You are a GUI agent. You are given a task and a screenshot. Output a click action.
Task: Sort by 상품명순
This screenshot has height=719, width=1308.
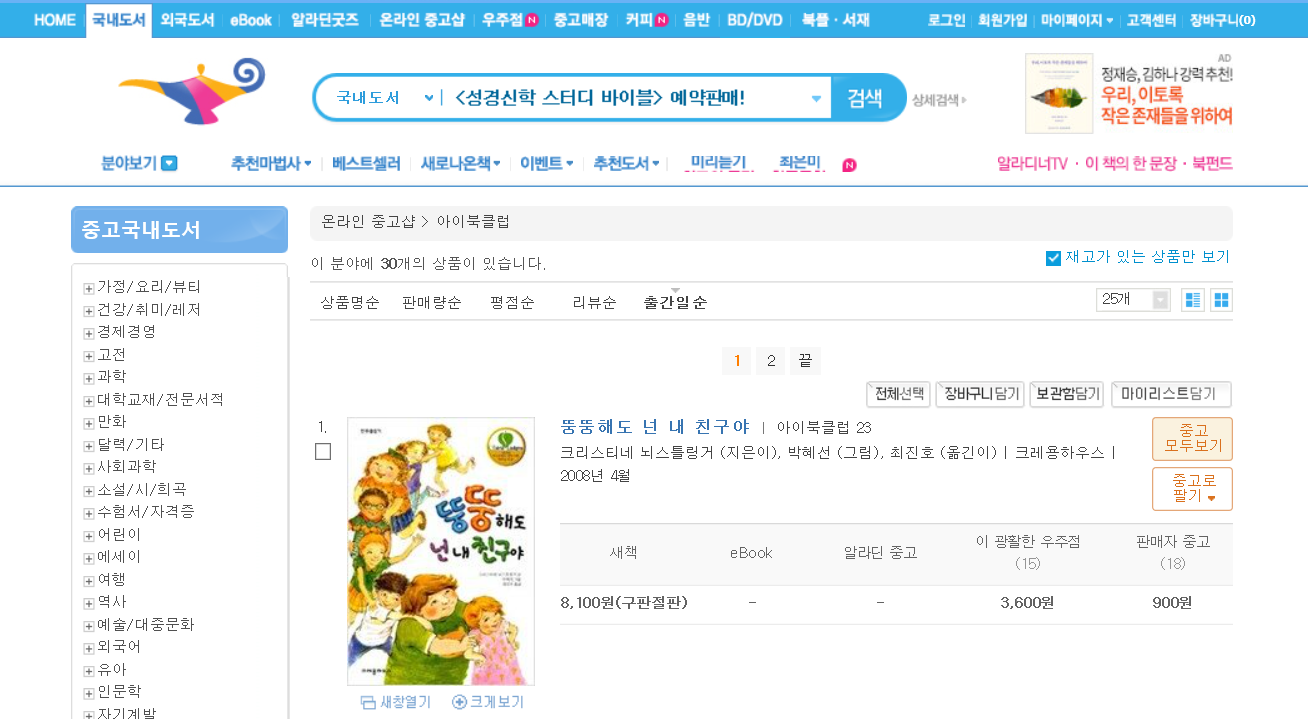click(x=350, y=302)
